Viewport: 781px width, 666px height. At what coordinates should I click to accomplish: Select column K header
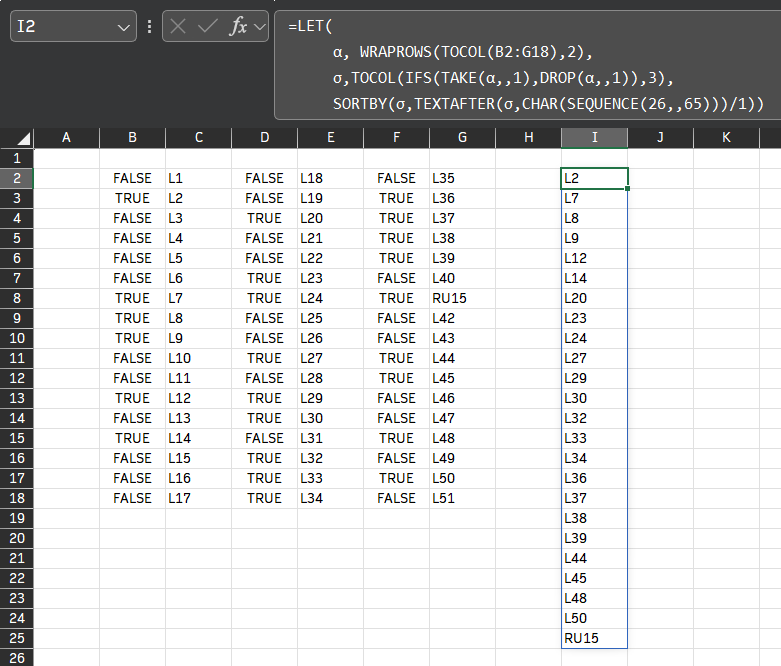(x=726, y=138)
